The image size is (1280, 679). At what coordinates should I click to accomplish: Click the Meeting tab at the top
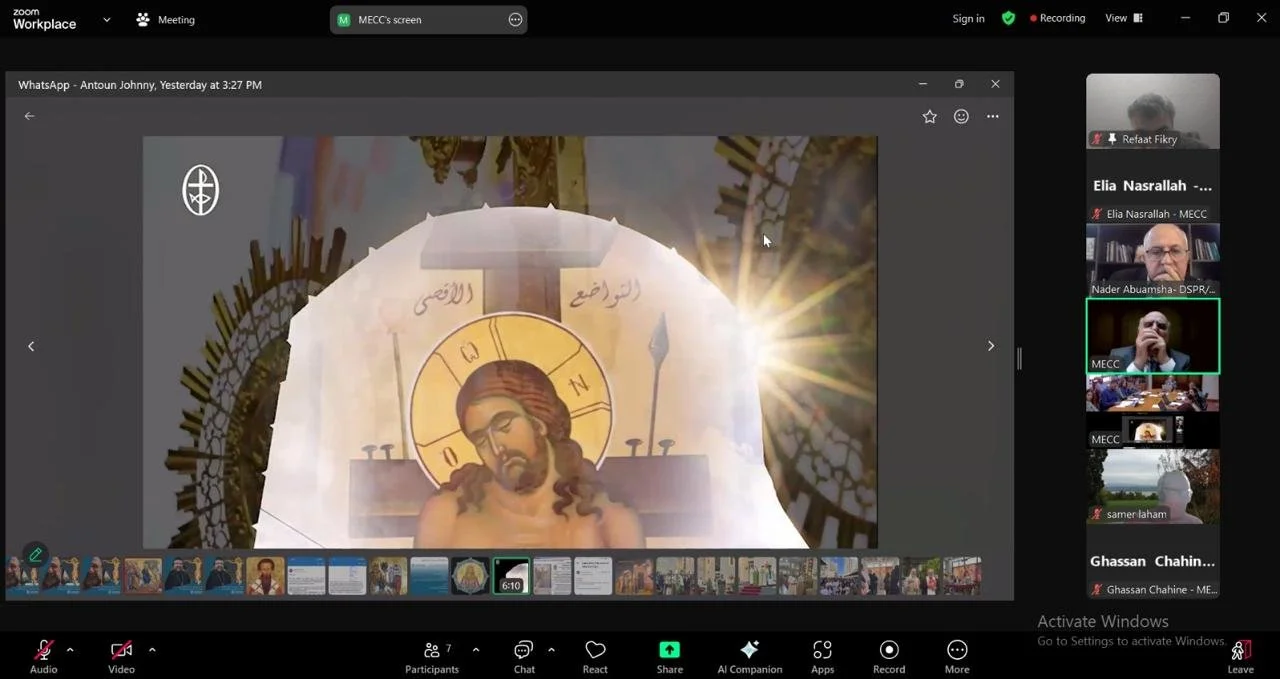[166, 19]
